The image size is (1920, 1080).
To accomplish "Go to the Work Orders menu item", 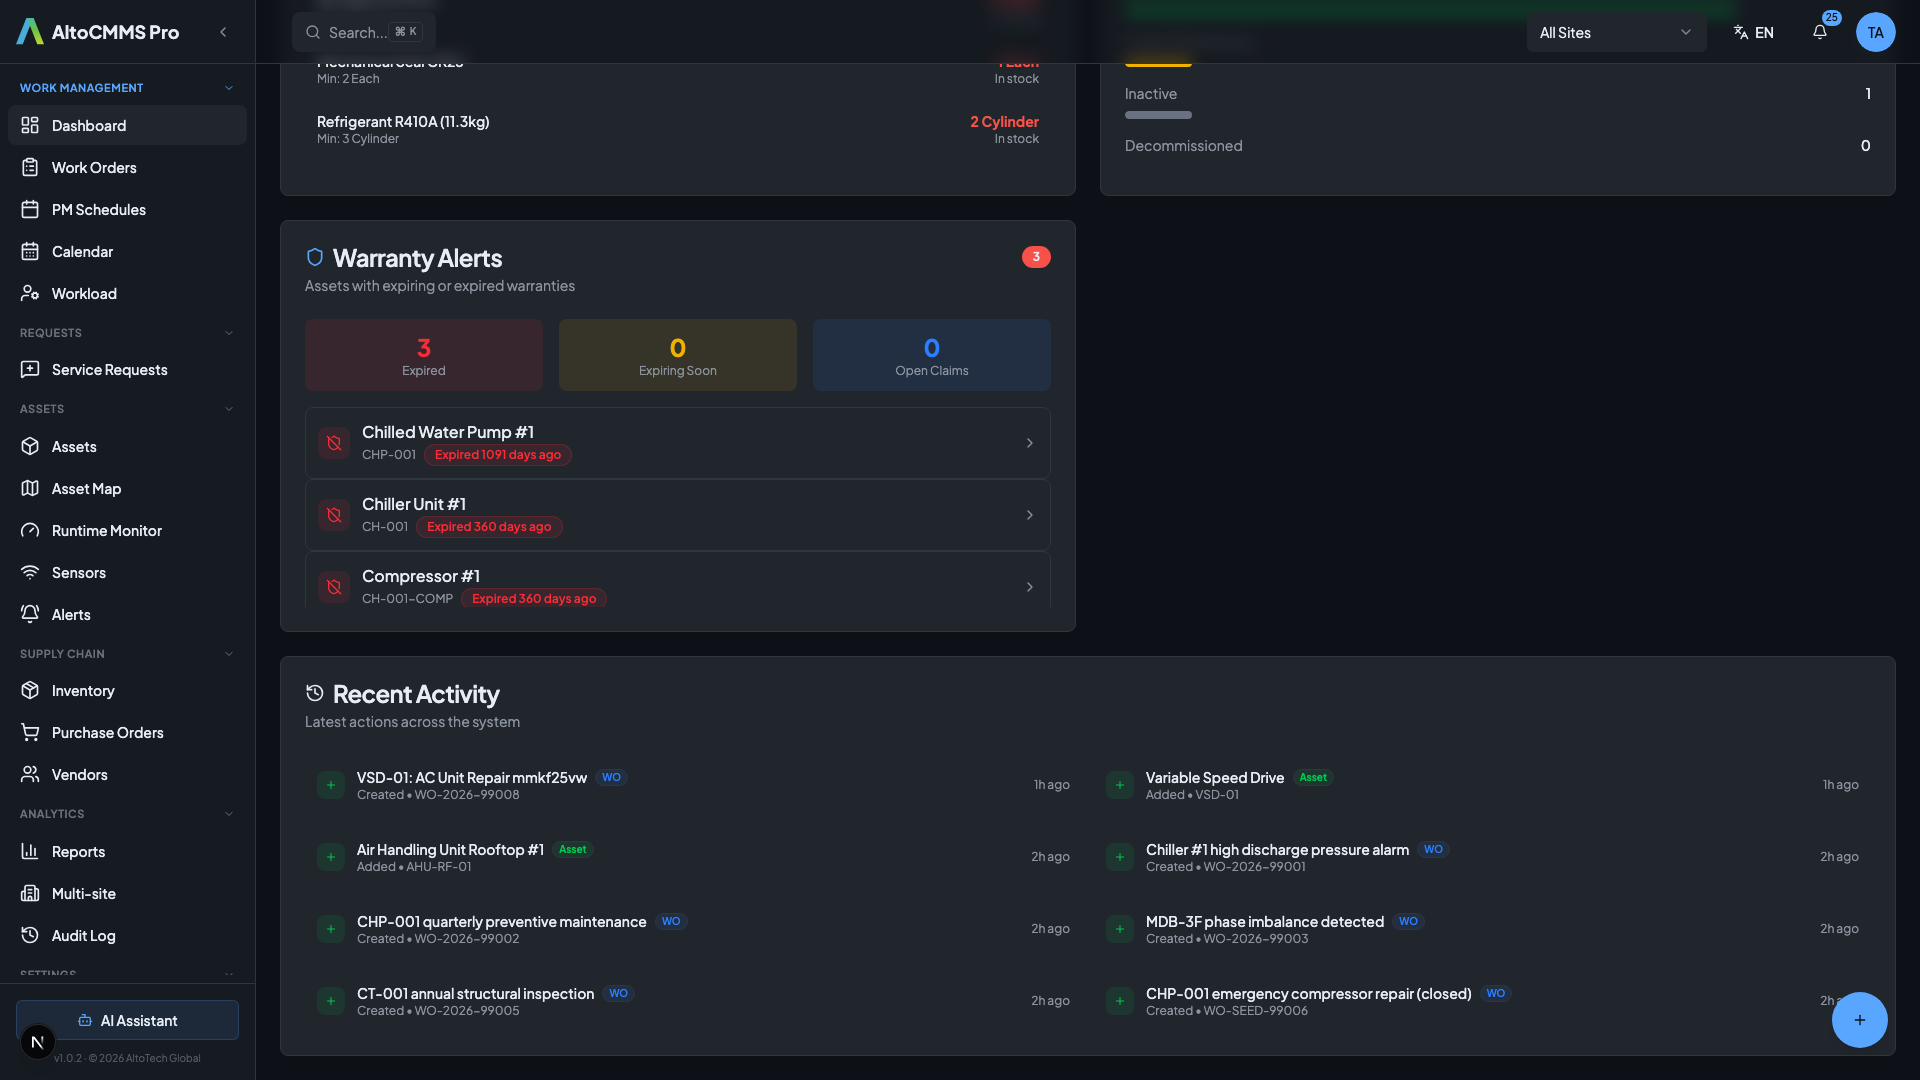I will pyautogui.click(x=94, y=168).
